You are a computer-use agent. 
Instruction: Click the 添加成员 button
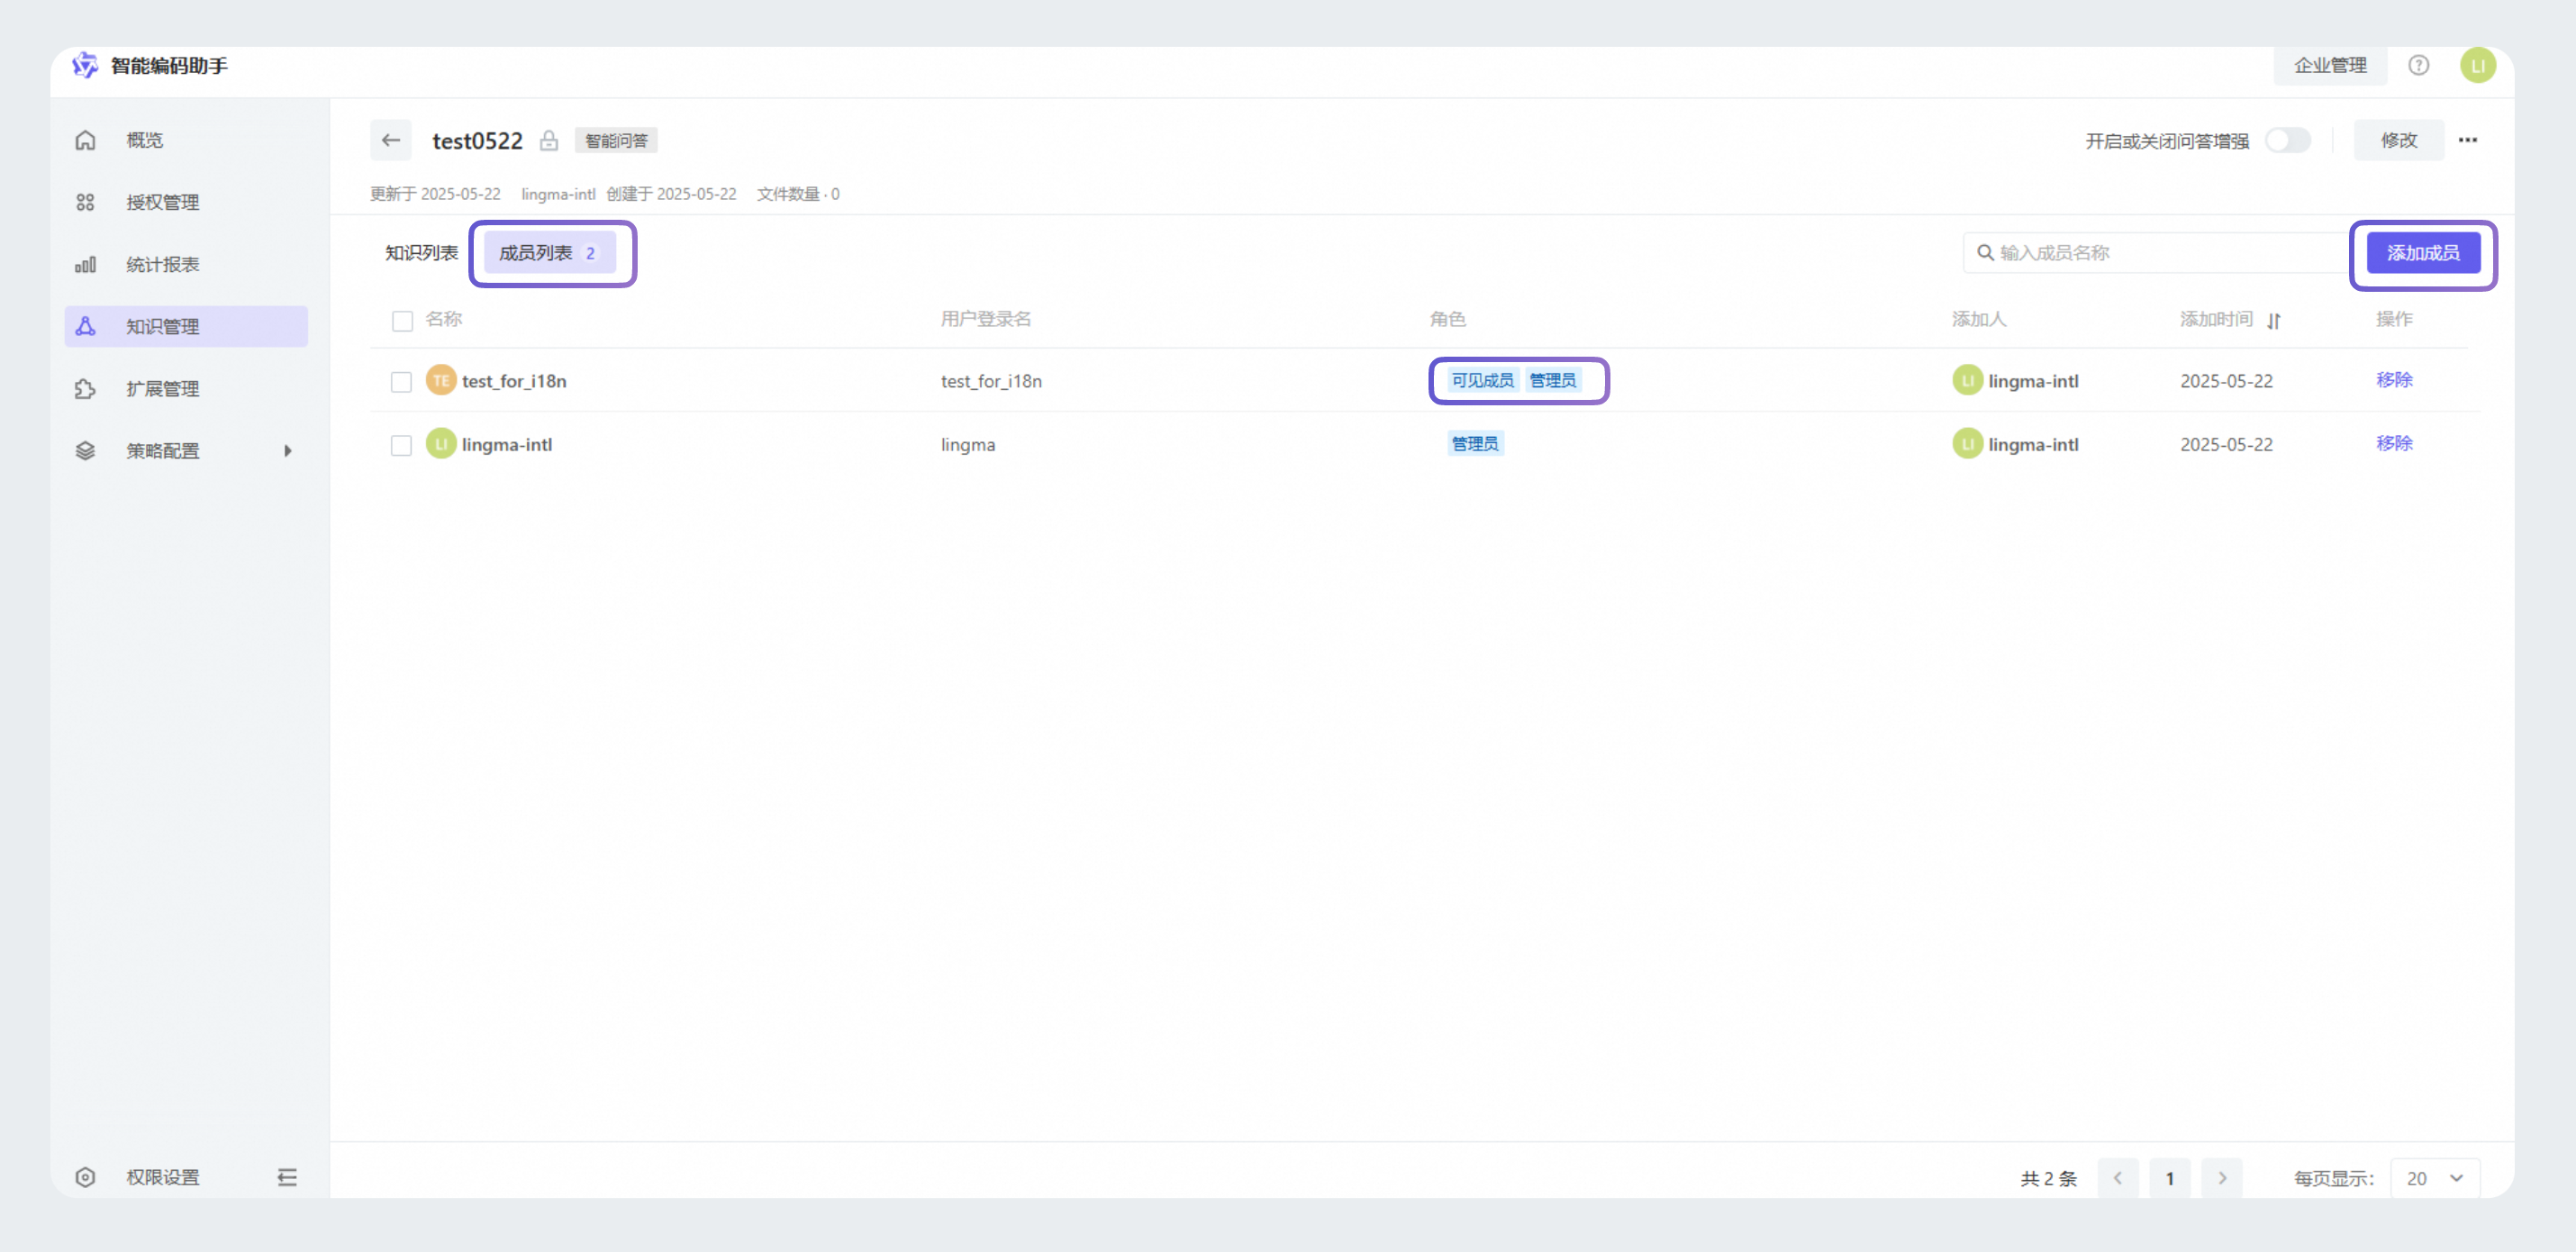(2422, 253)
